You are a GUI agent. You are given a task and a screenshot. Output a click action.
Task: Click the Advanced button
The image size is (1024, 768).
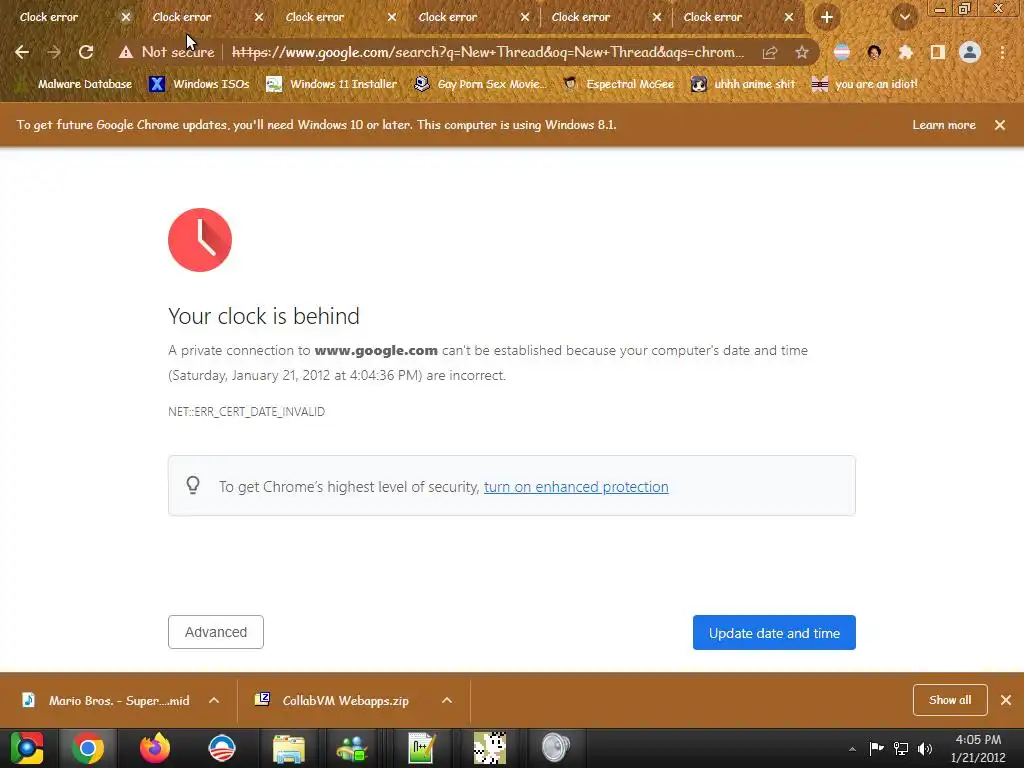(216, 632)
